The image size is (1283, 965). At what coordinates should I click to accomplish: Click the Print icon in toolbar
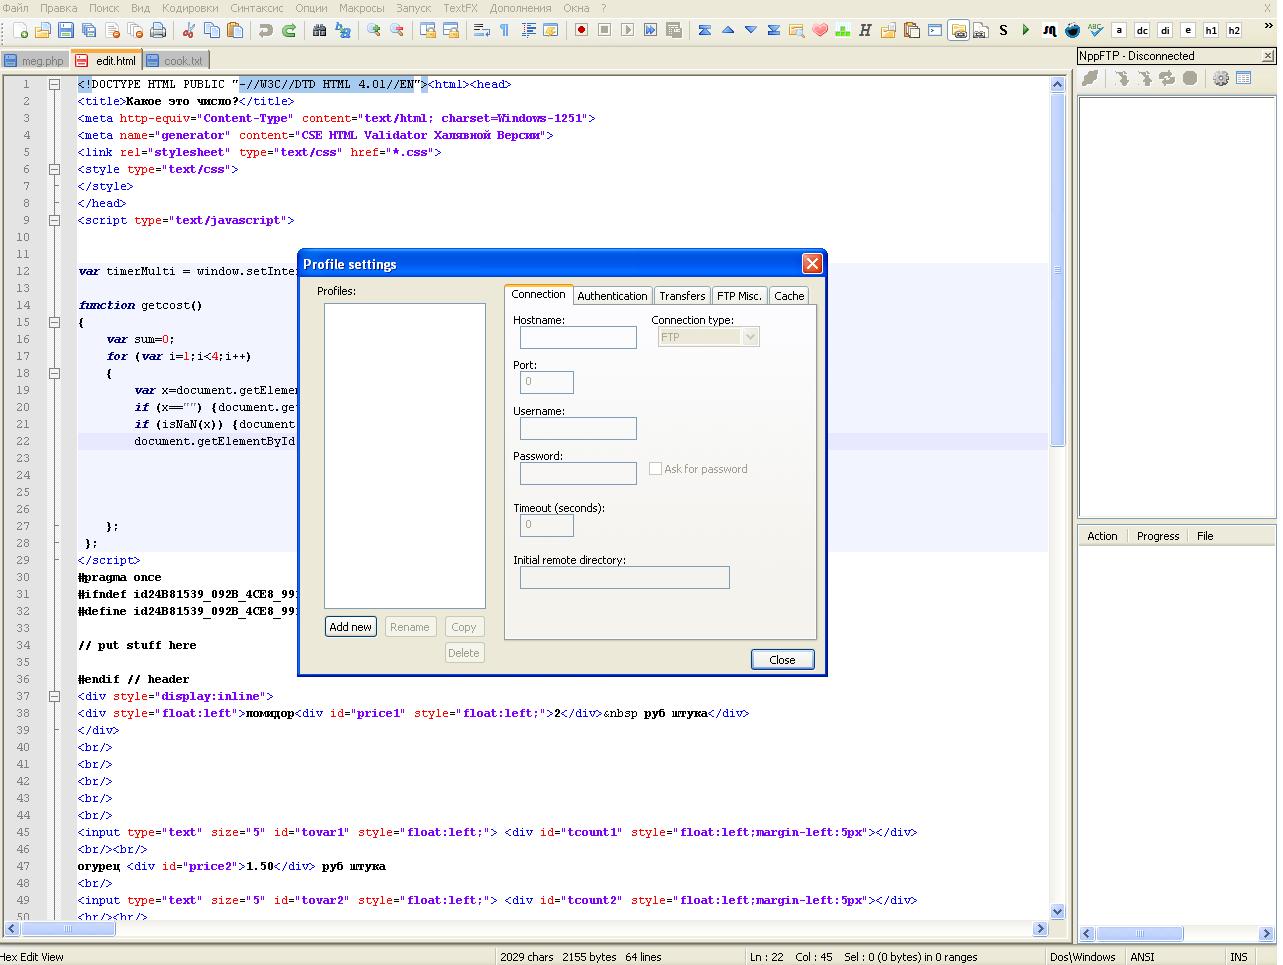pyautogui.click(x=158, y=31)
